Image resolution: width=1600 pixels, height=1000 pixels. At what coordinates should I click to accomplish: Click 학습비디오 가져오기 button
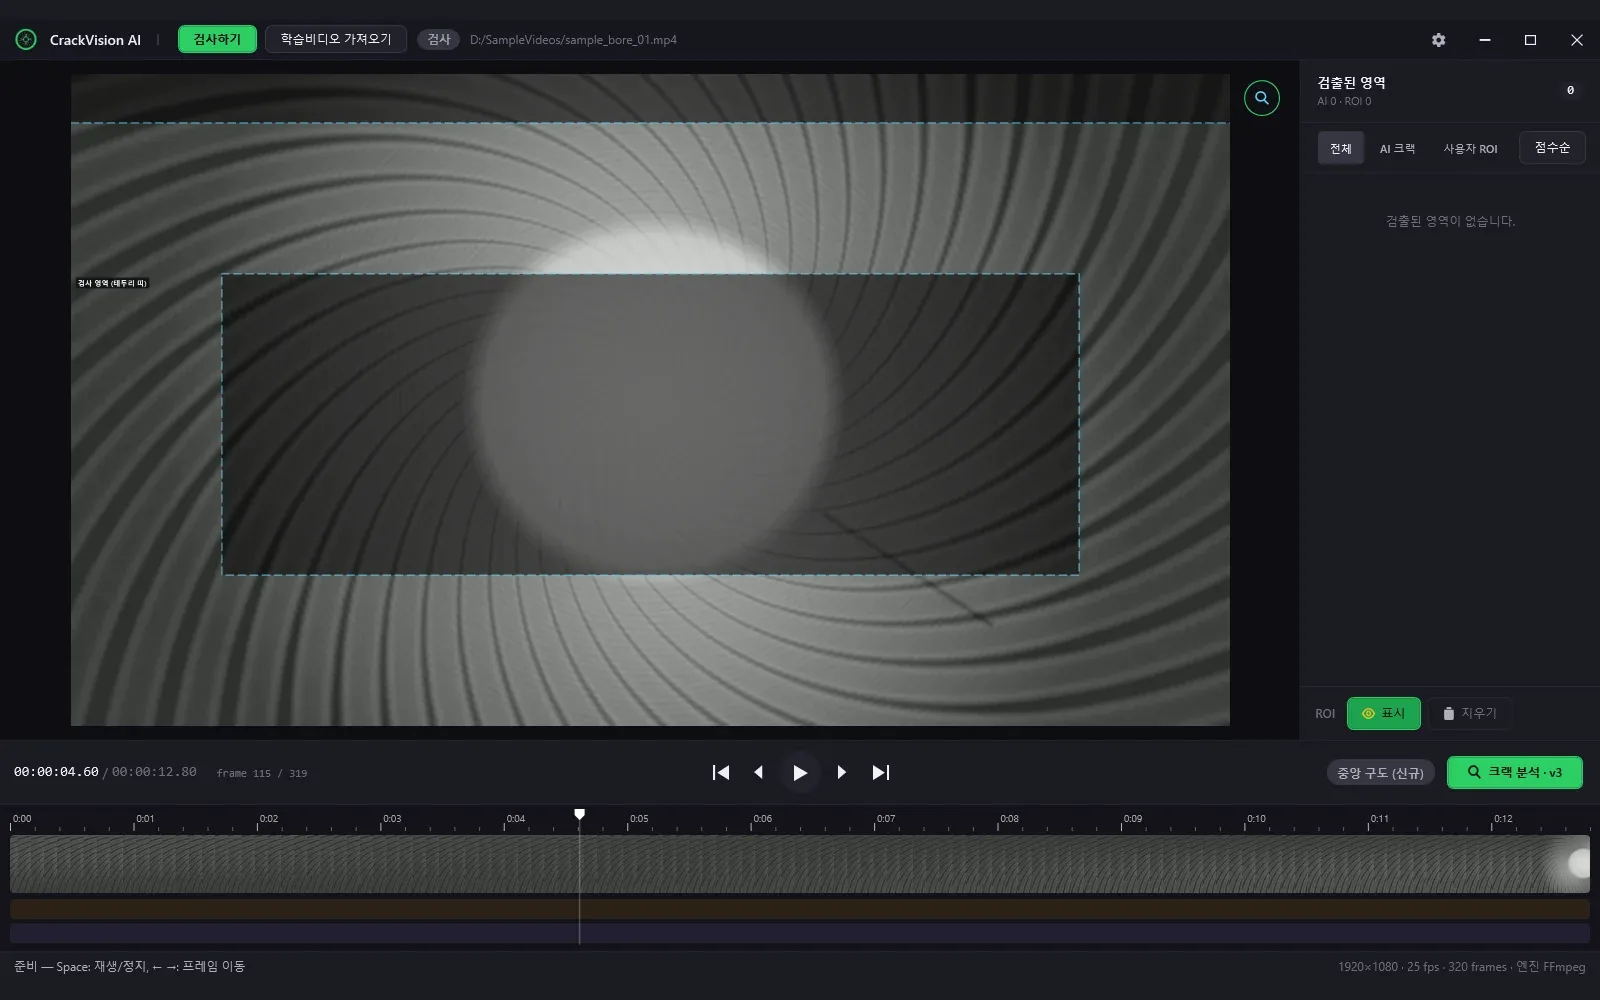pos(336,39)
